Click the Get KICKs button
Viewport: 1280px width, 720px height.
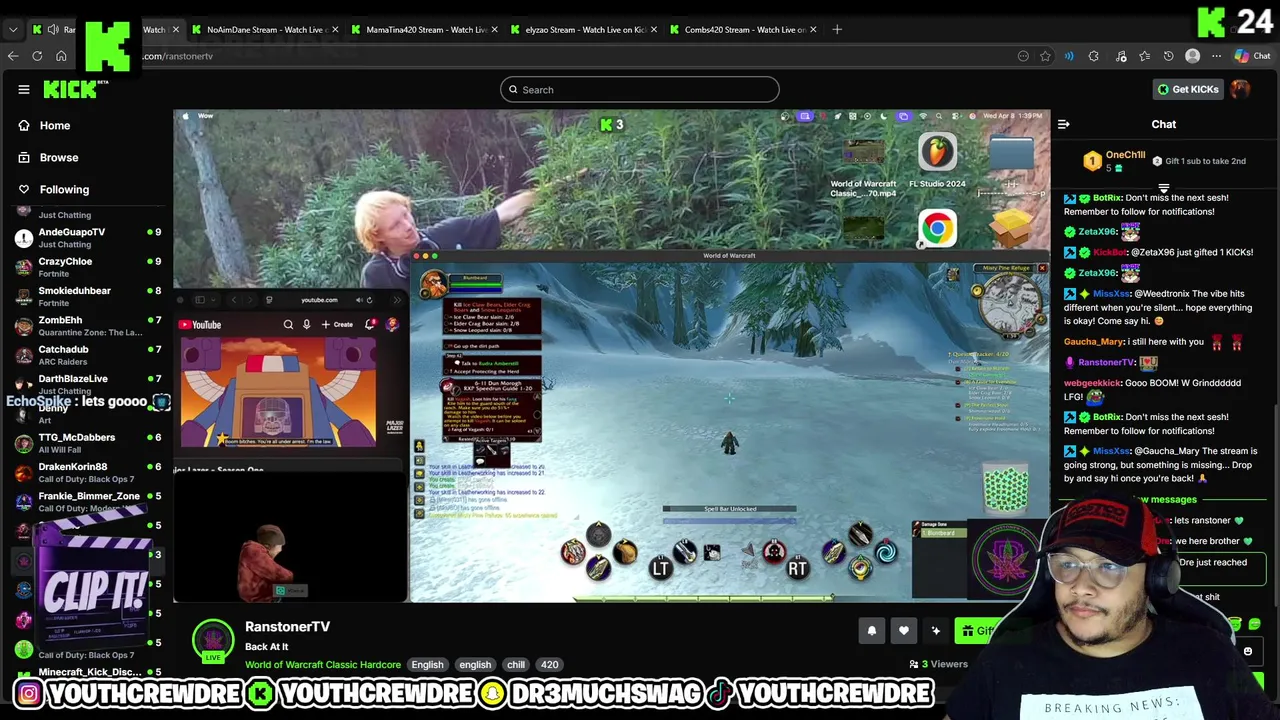pos(1188,89)
